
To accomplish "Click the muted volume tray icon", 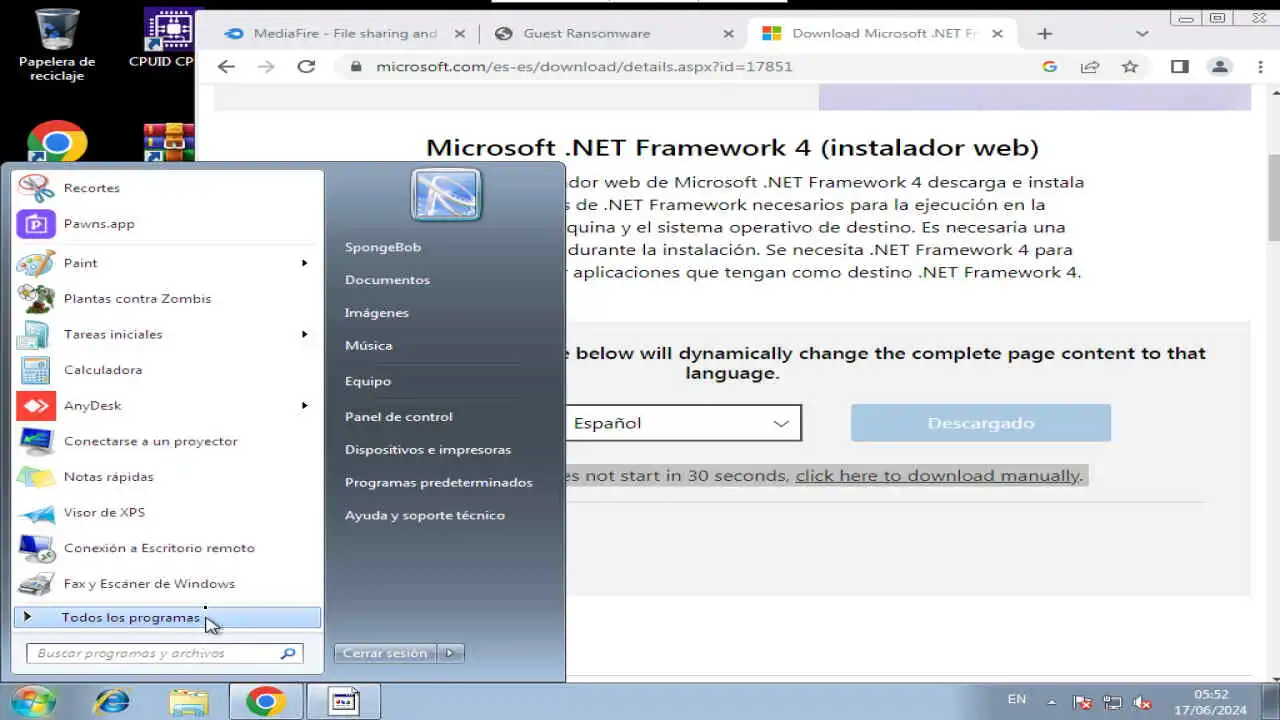I will click(1144, 703).
